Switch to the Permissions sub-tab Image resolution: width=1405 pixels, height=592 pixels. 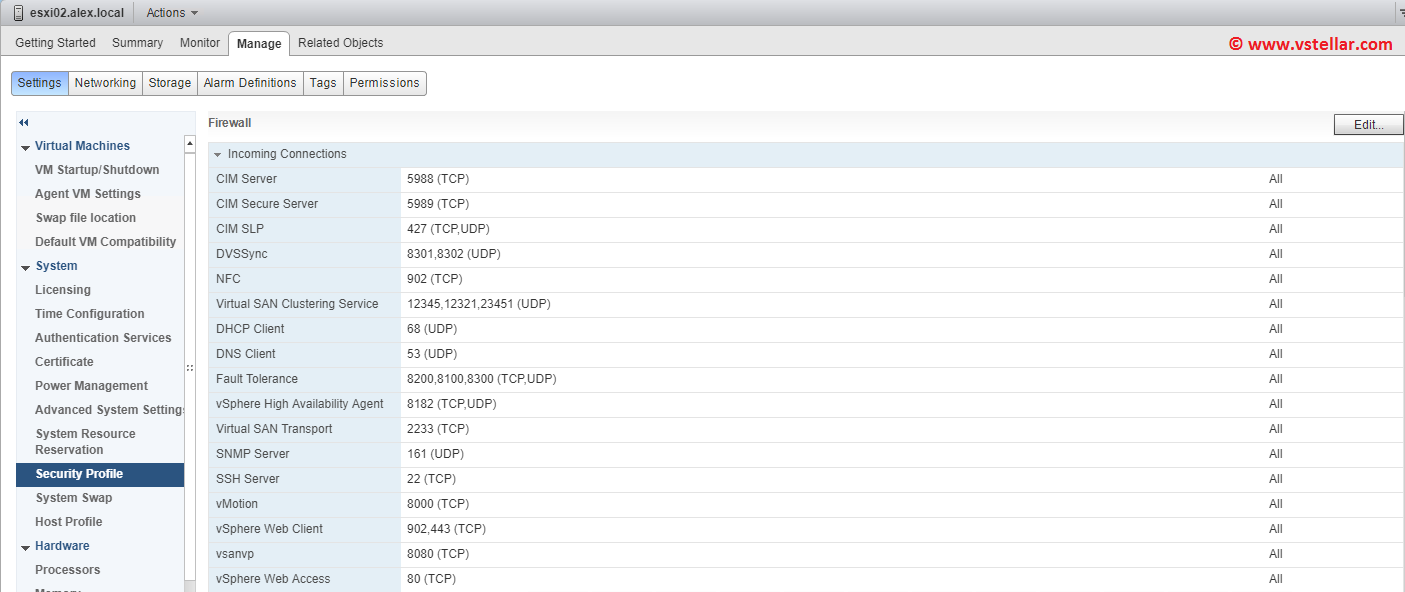(x=384, y=83)
